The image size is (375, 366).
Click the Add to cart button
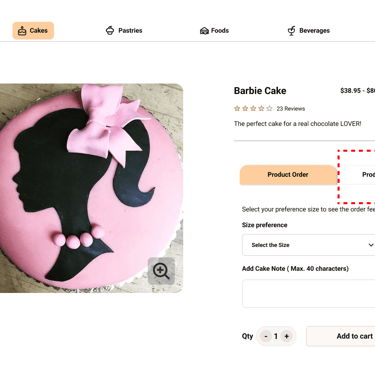341,336
